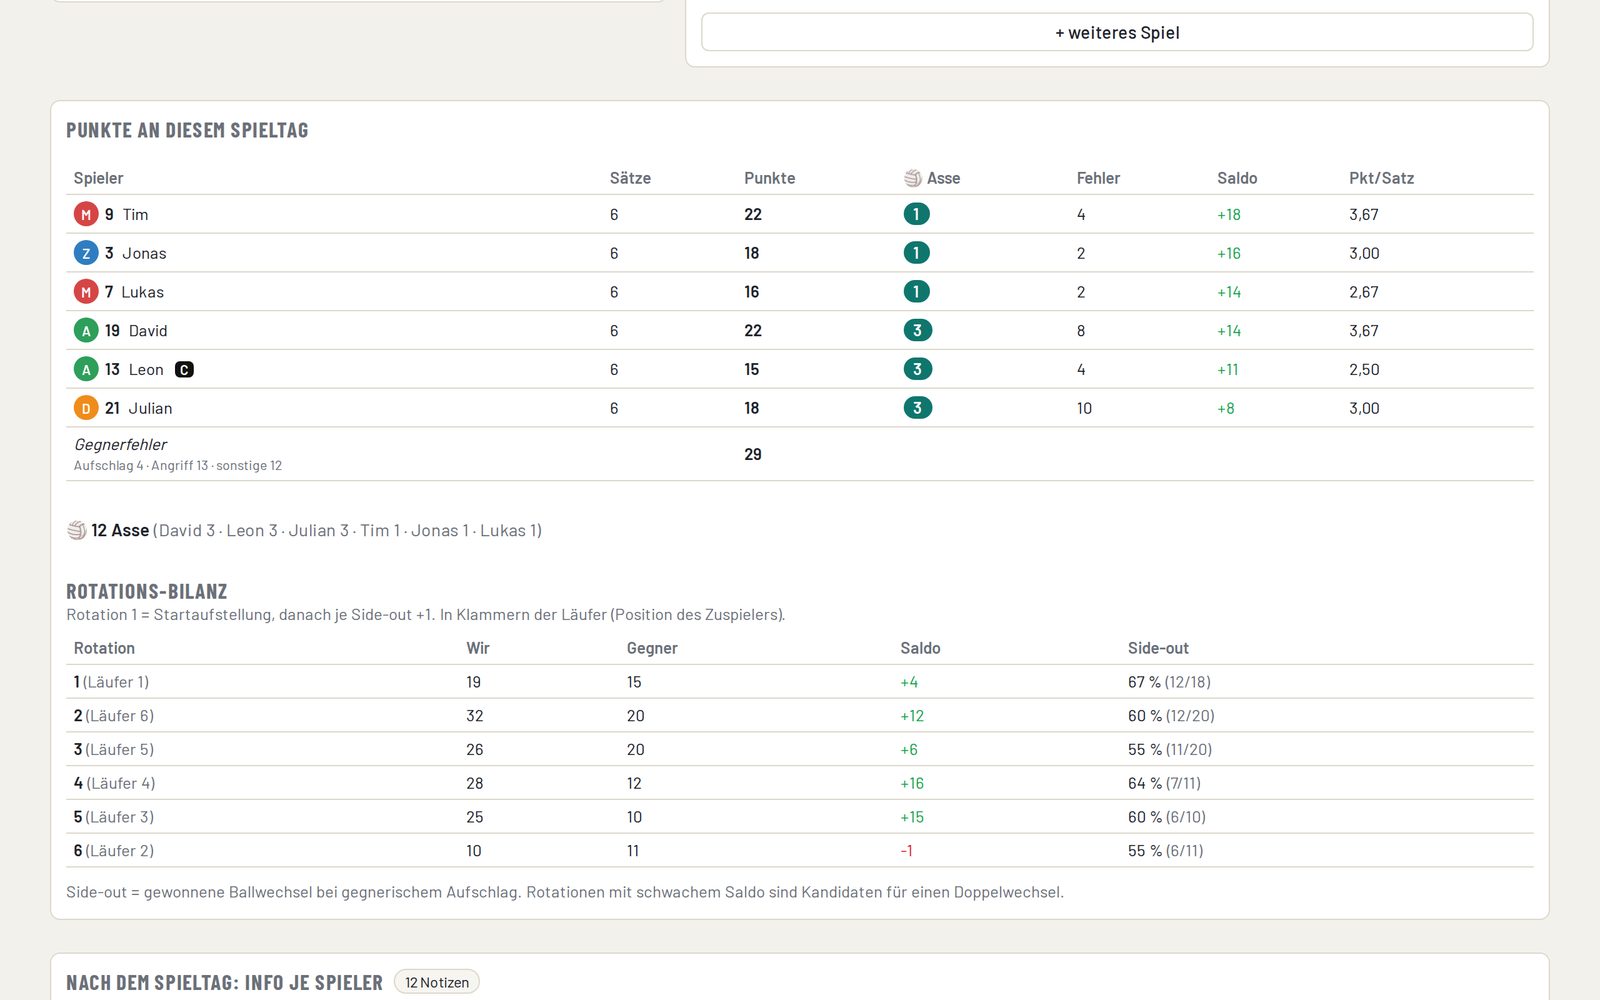
Task: Click 'NACH DEM SPIELTAG: INFO JE SPIELER' heading
Action: click(x=224, y=982)
